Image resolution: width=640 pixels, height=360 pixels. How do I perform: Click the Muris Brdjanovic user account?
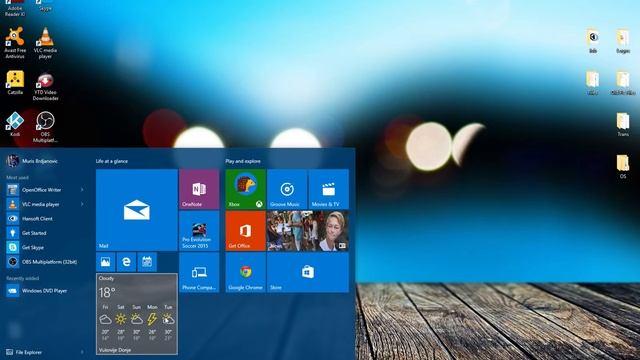[33, 161]
